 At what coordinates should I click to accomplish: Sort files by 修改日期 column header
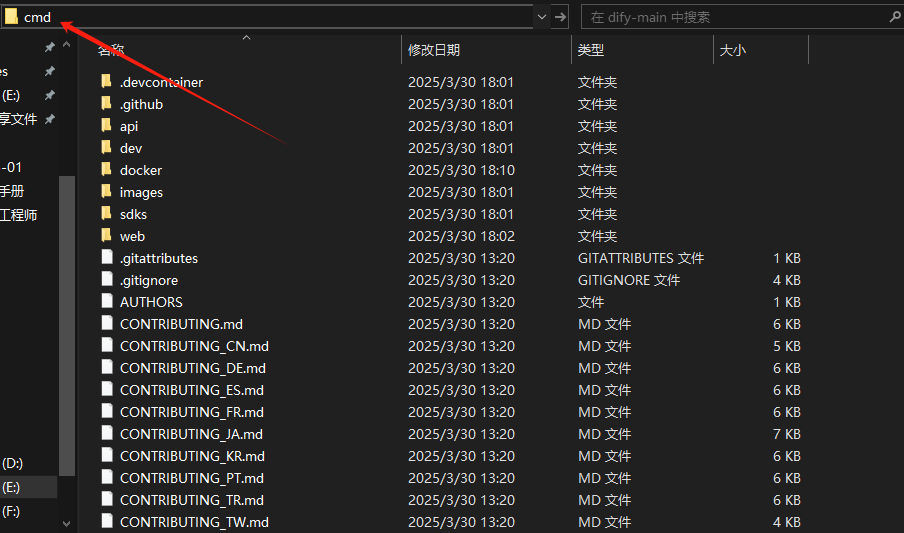[x=434, y=50]
